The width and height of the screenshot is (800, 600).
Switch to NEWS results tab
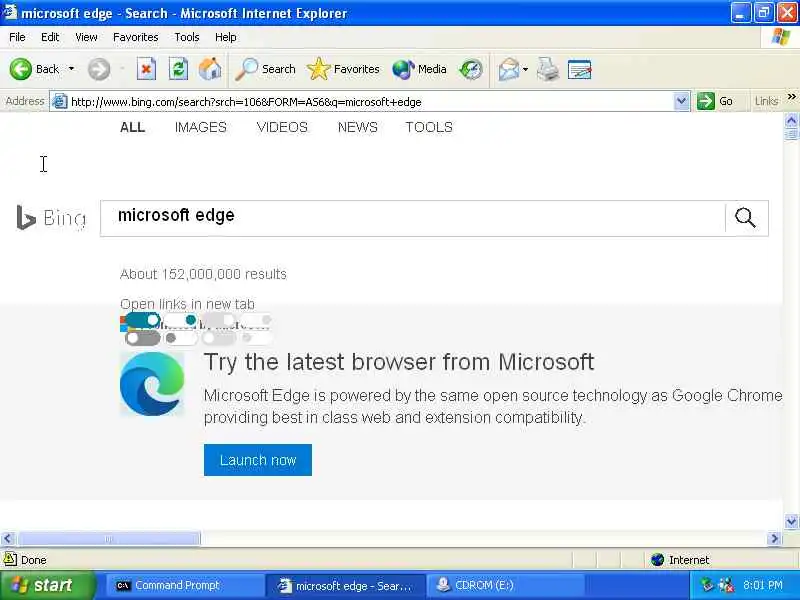point(358,127)
